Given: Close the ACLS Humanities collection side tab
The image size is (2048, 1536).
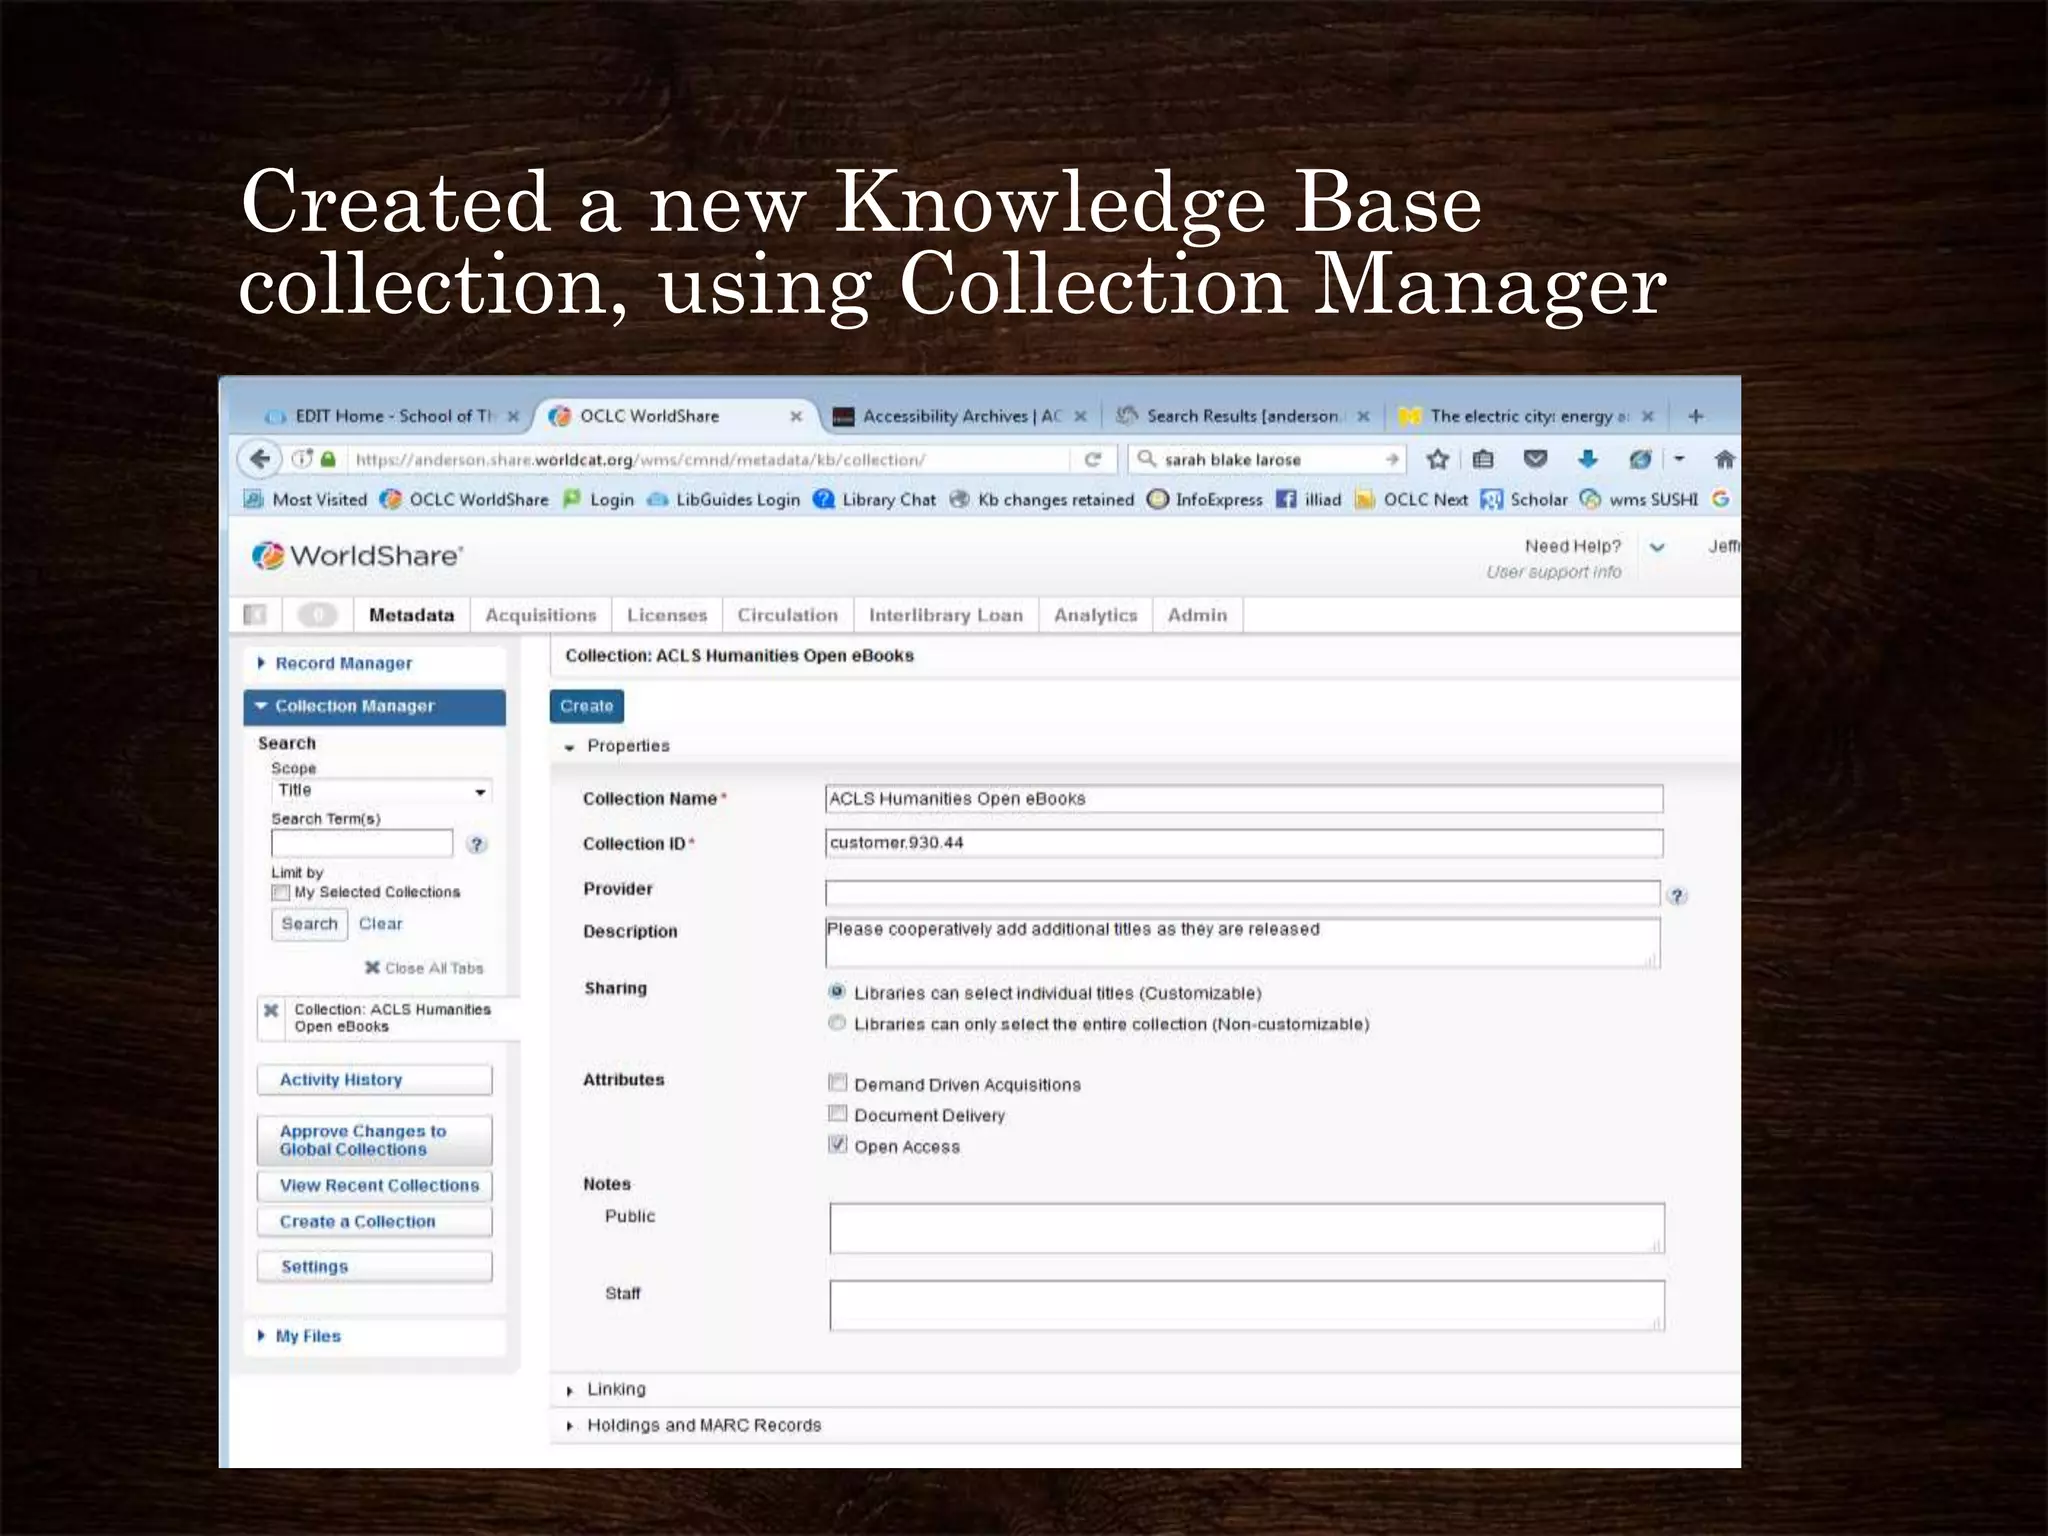Looking at the screenshot, I should pos(271,1010).
